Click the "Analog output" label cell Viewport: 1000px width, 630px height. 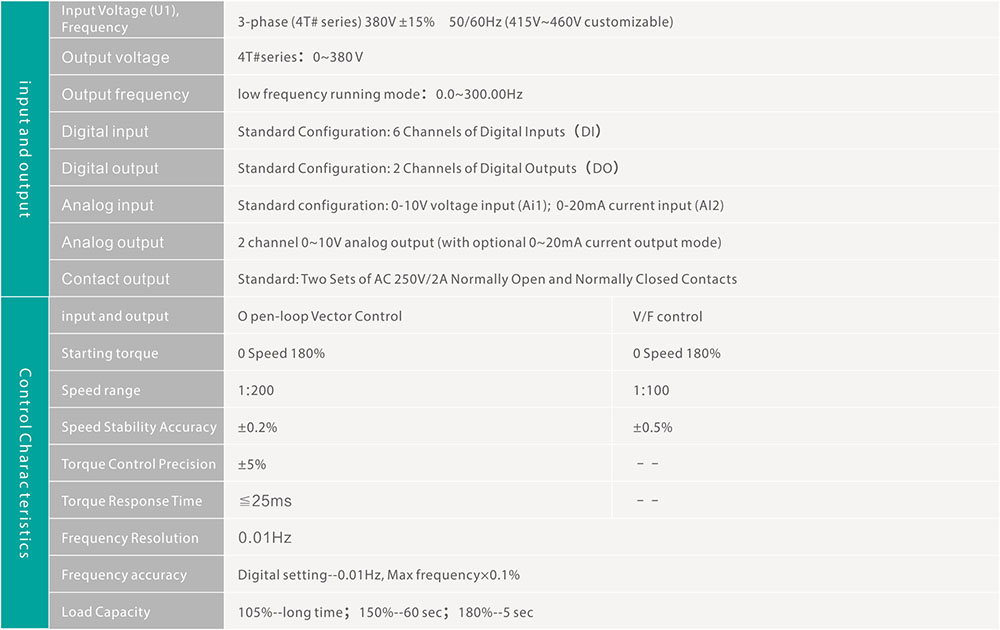click(x=113, y=242)
